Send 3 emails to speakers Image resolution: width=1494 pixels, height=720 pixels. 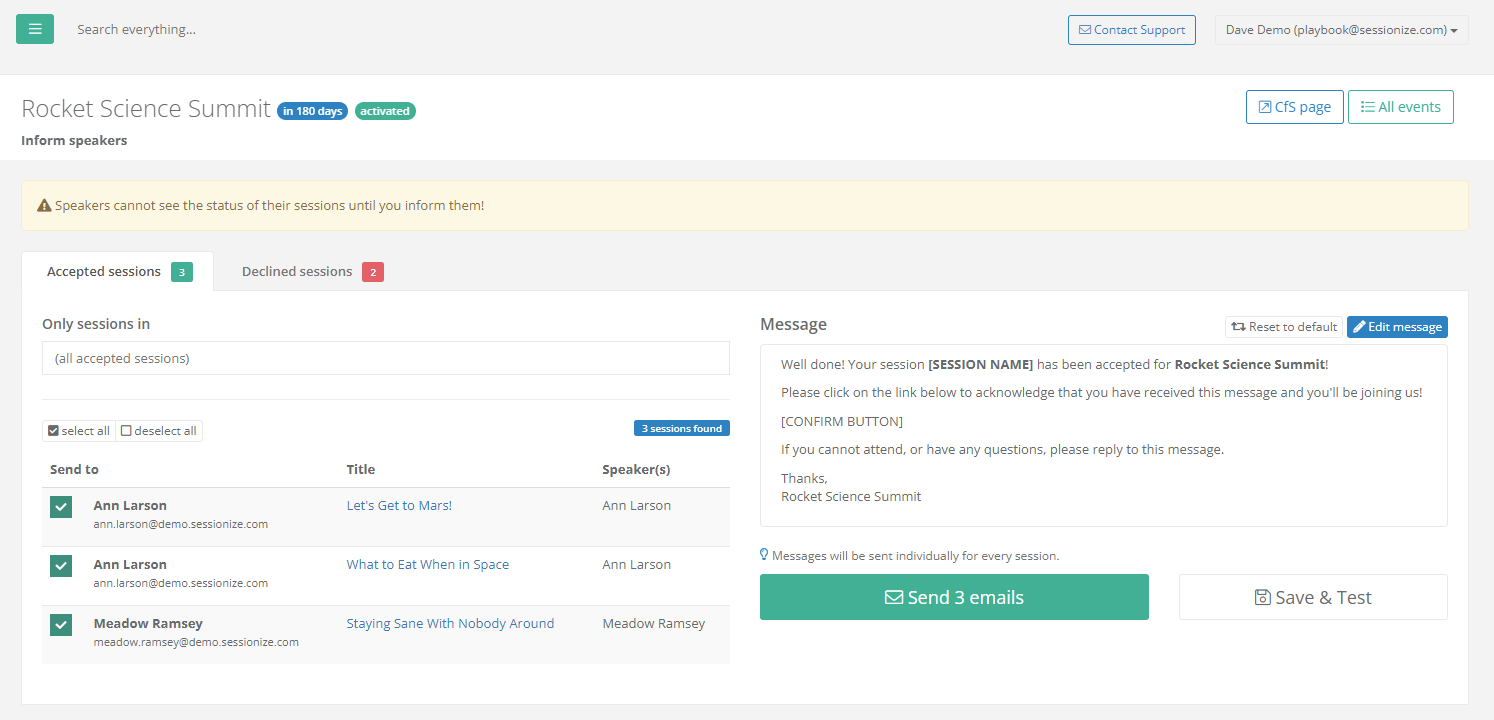click(x=954, y=597)
